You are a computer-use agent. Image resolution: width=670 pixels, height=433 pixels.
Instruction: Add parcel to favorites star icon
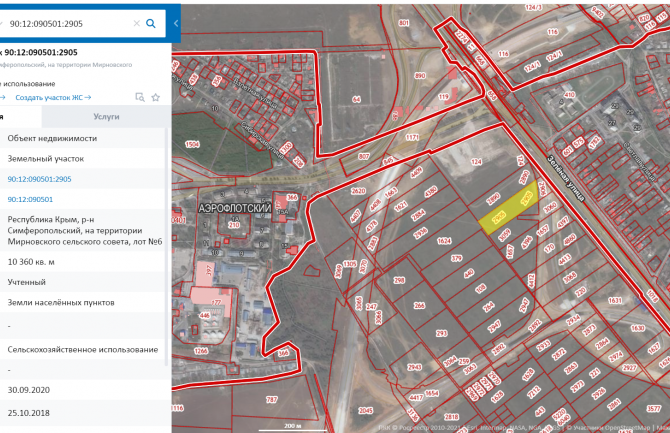click(x=156, y=97)
